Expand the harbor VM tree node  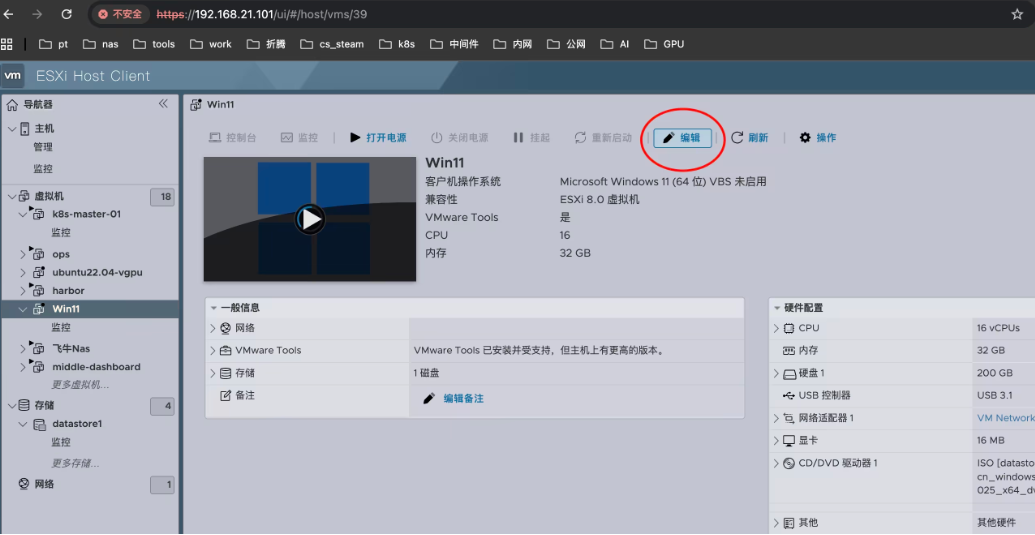pyautogui.click(x=23, y=290)
